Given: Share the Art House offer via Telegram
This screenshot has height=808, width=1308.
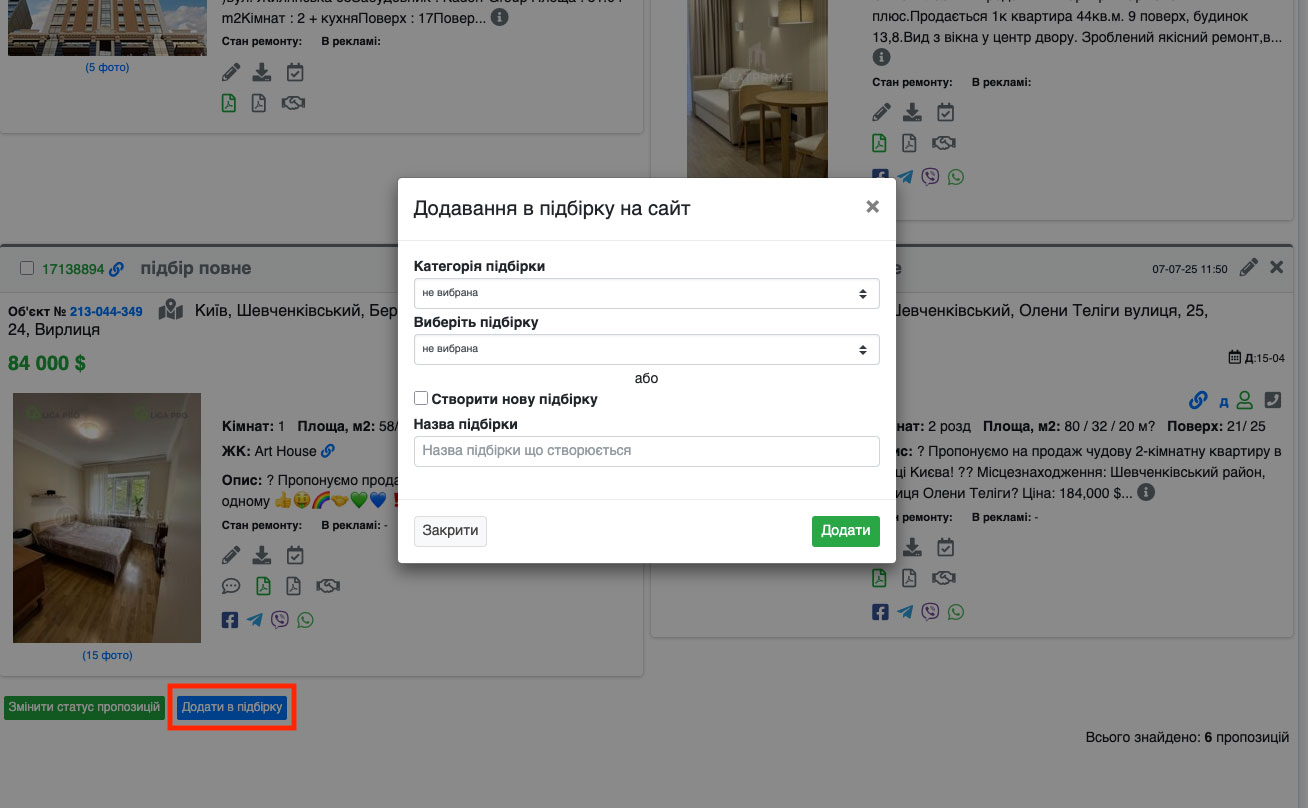Looking at the screenshot, I should click(255, 620).
